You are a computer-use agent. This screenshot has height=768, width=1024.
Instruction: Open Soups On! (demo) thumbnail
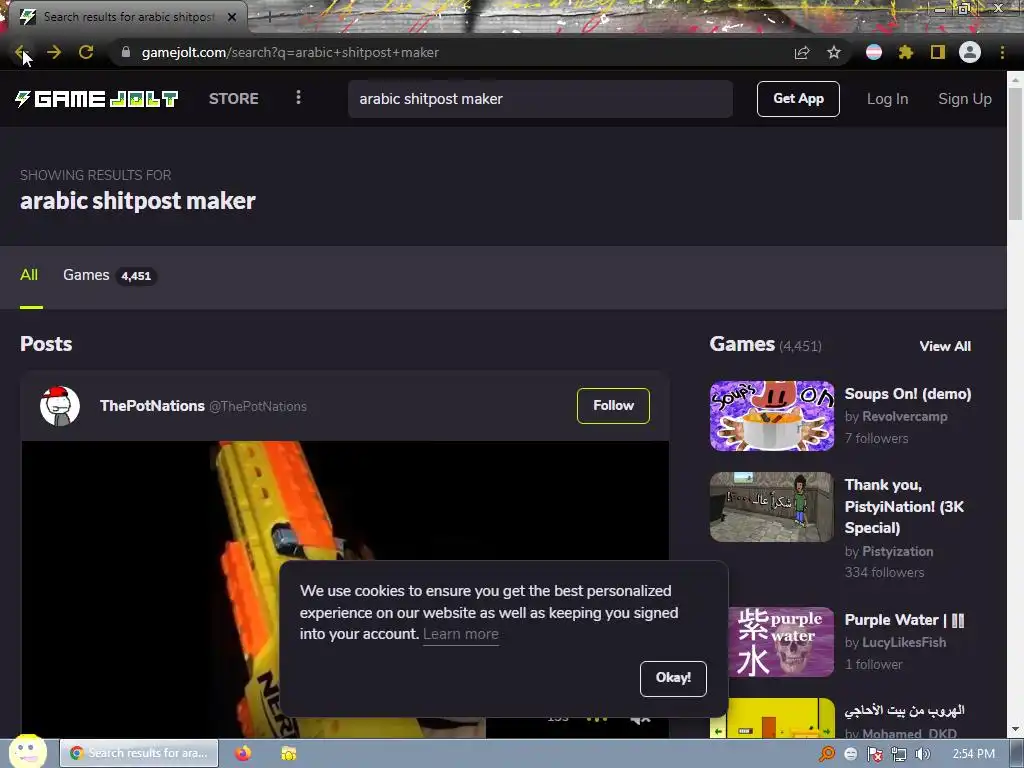pos(772,416)
